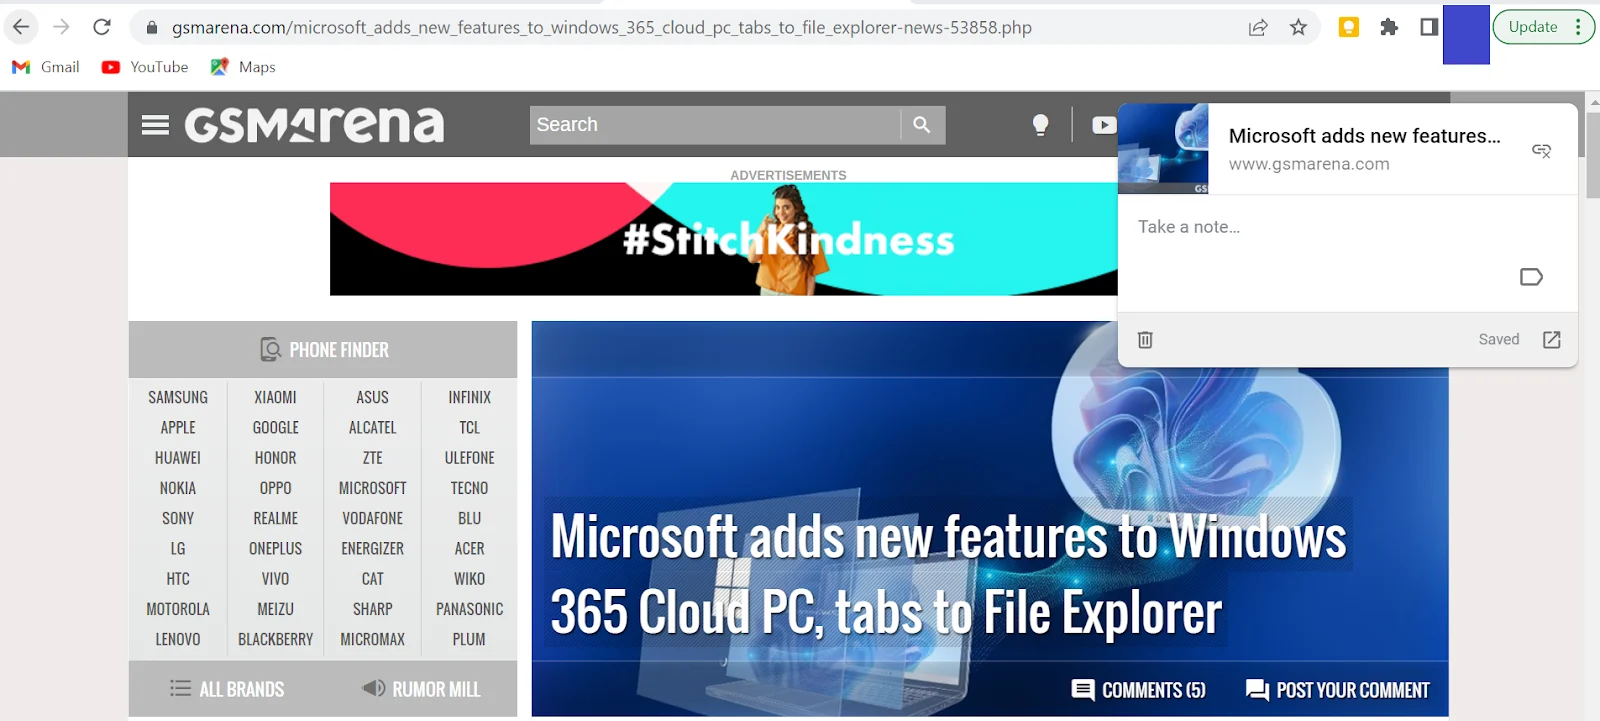Image resolution: width=1600 pixels, height=721 pixels.
Task: Bookmark this page with the star icon
Action: click(x=1298, y=27)
